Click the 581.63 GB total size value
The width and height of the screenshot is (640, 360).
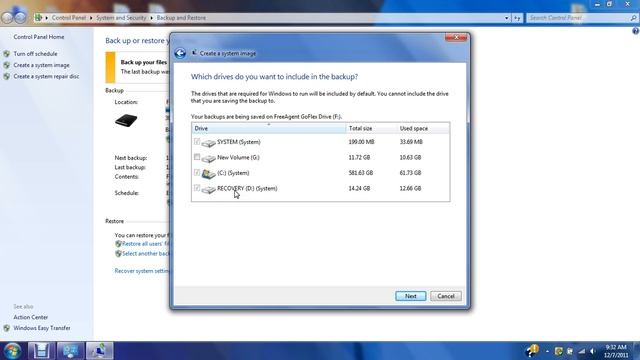click(x=361, y=173)
